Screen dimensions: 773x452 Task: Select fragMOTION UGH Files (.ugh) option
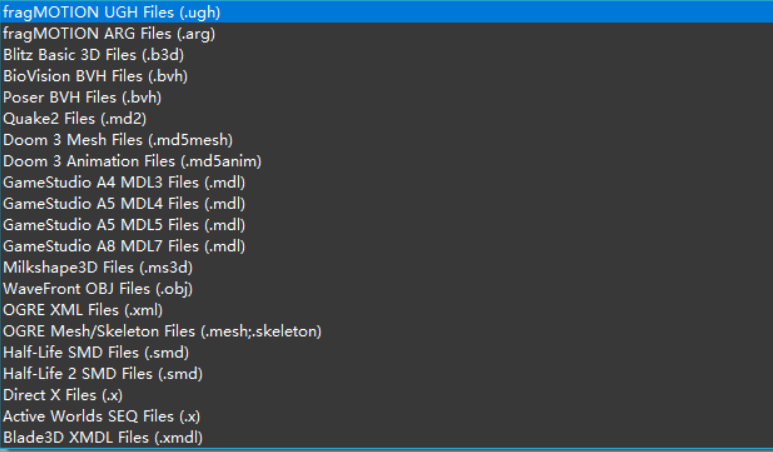point(386,12)
